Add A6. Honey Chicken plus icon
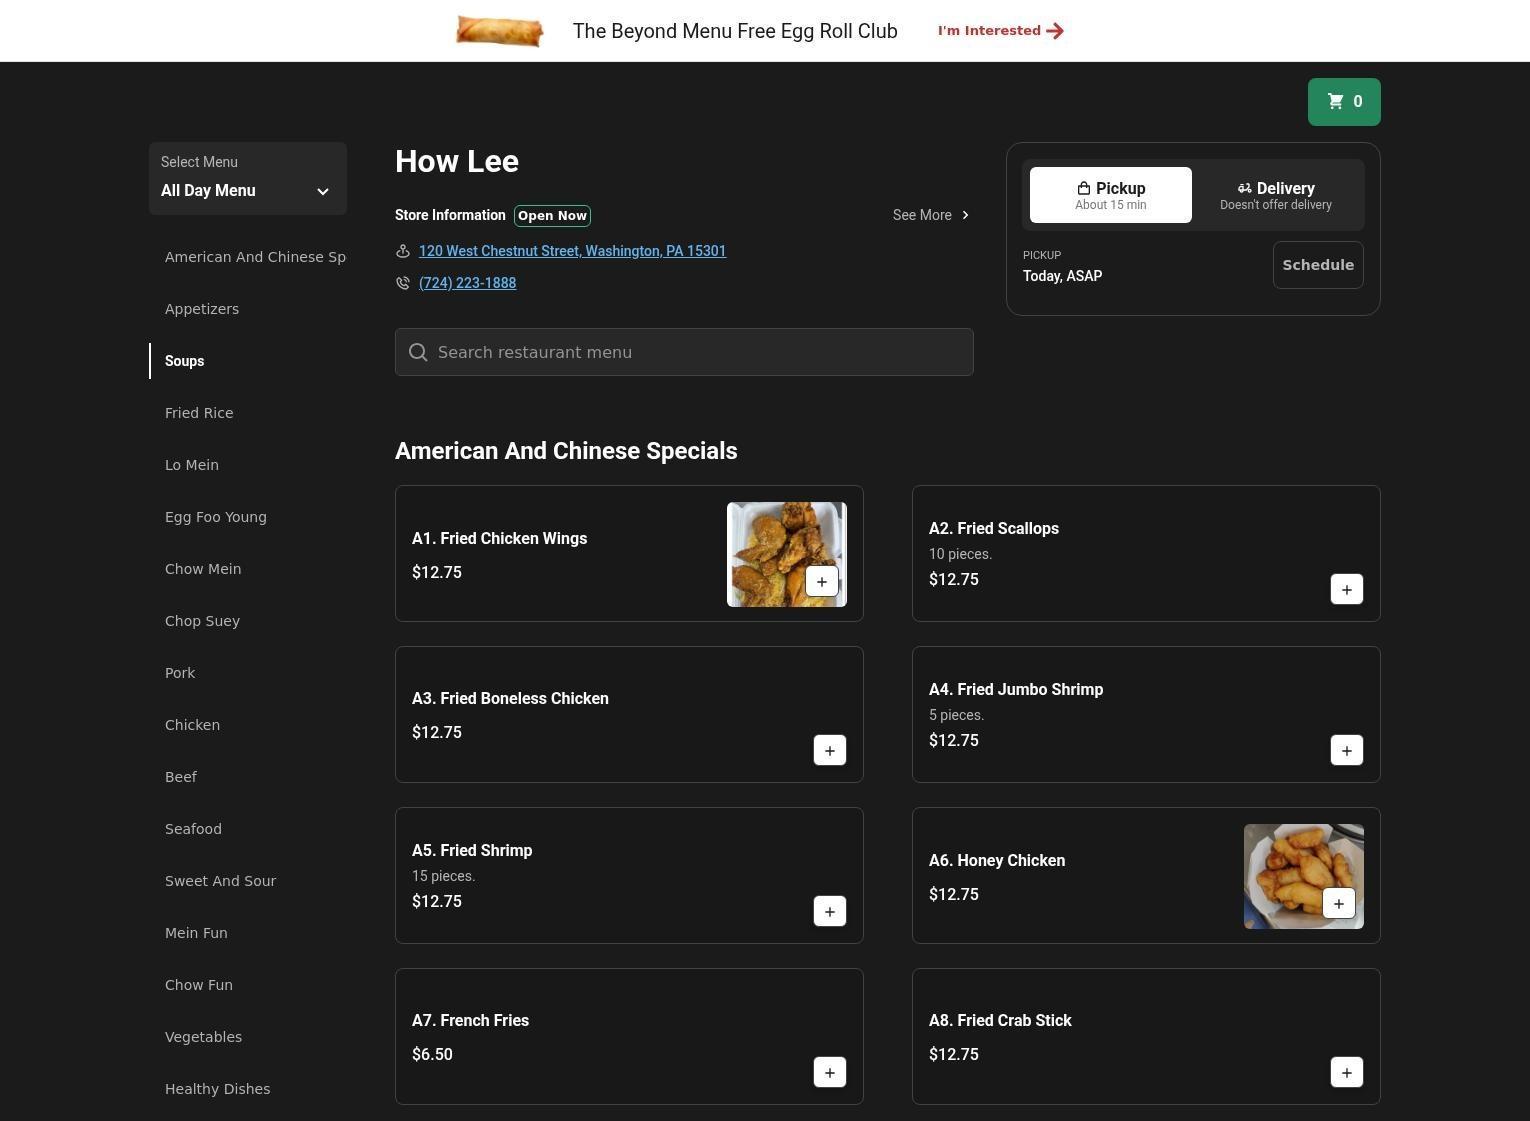This screenshot has width=1530, height=1121. [1338, 904]
